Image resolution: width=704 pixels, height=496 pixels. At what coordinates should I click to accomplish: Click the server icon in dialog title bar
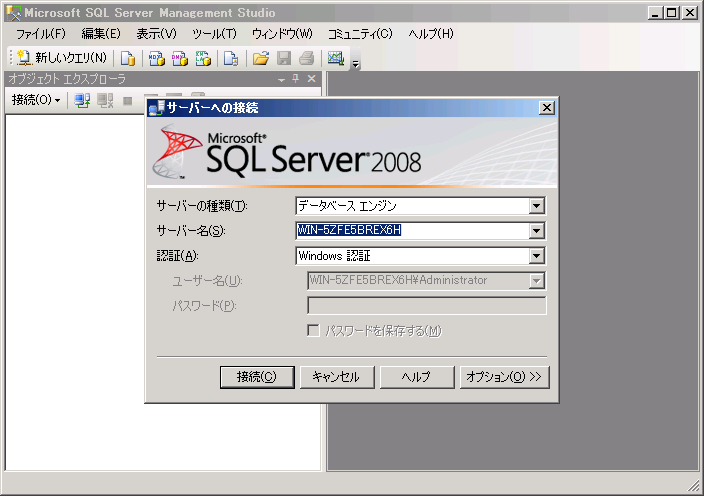pos(157,108)
